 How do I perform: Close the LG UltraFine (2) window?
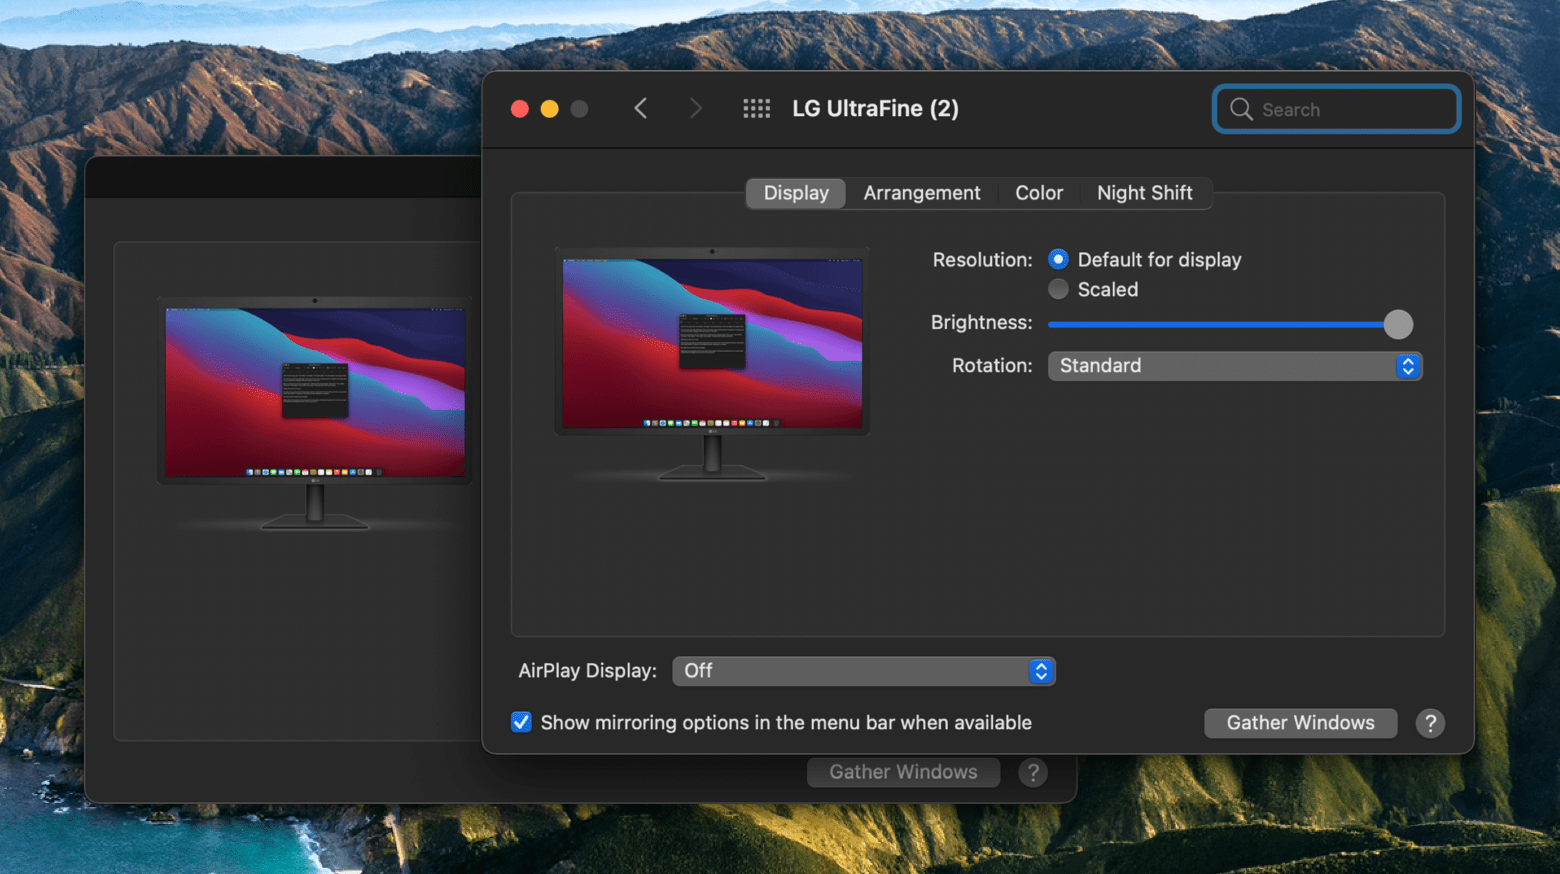point(520,109)
